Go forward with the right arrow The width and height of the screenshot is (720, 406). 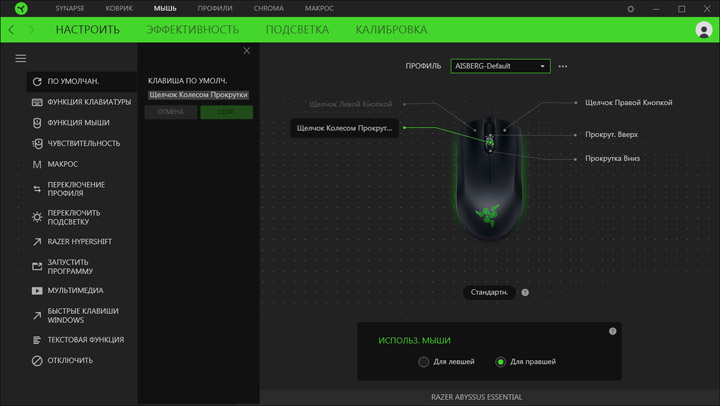click(31, 30)
